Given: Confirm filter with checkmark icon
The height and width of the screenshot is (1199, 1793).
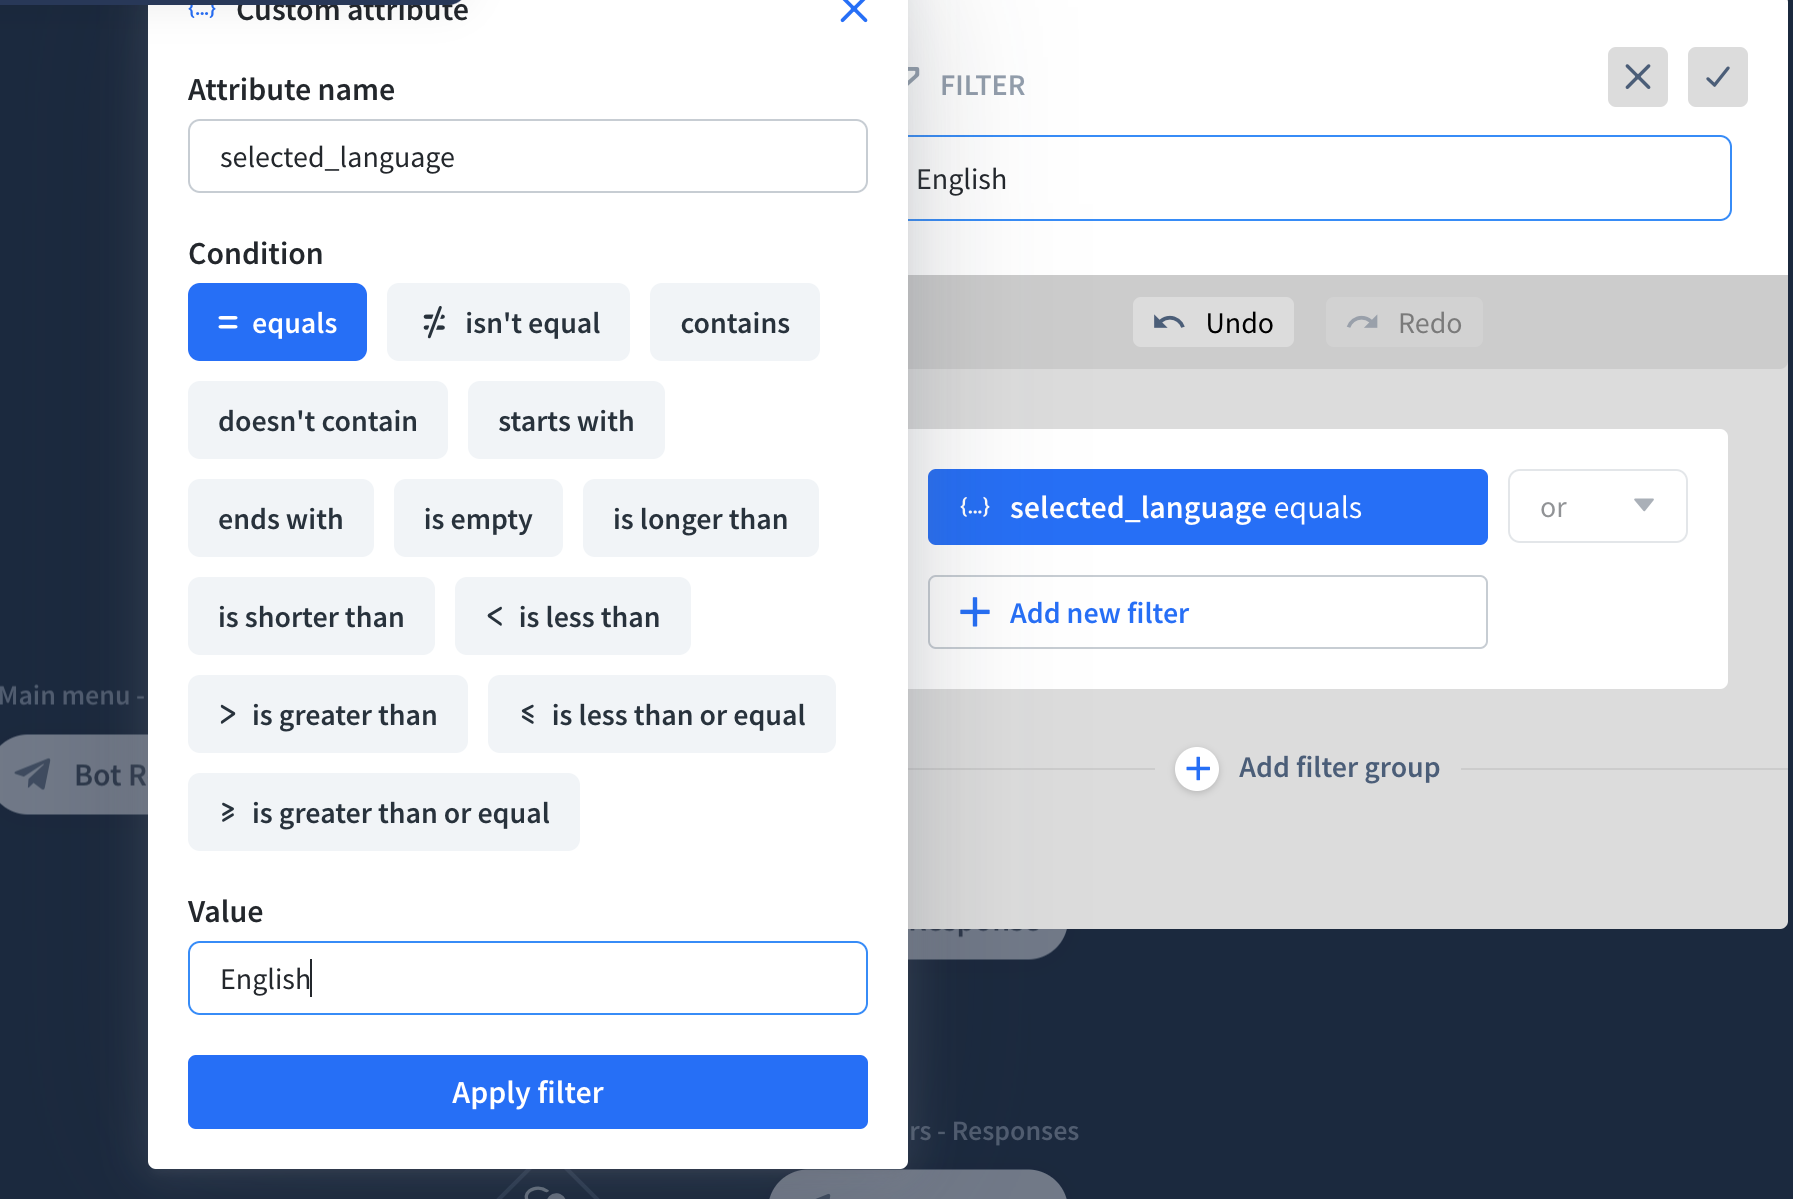Looking at the screenshot, I should (1717, 77).
